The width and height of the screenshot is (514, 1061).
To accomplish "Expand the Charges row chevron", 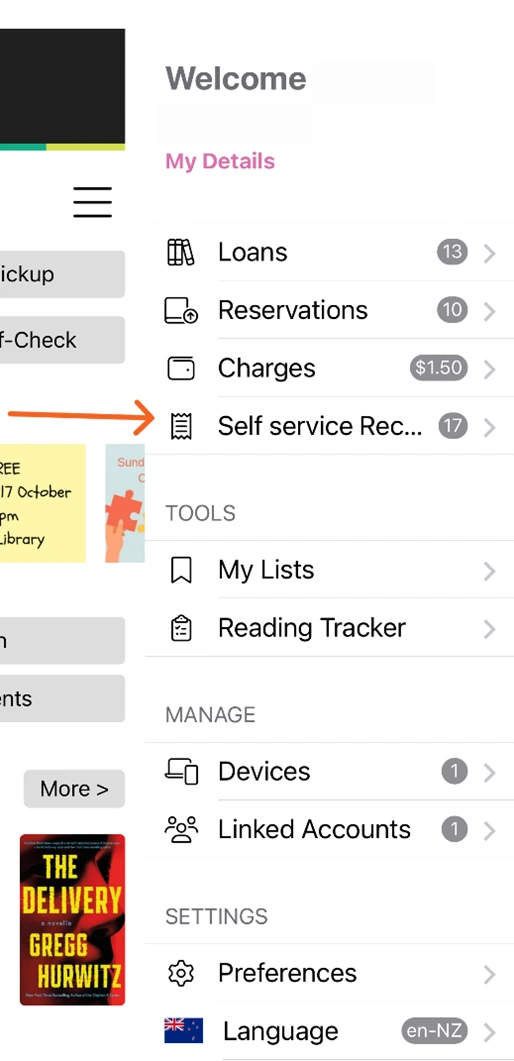I will (490, 369).
